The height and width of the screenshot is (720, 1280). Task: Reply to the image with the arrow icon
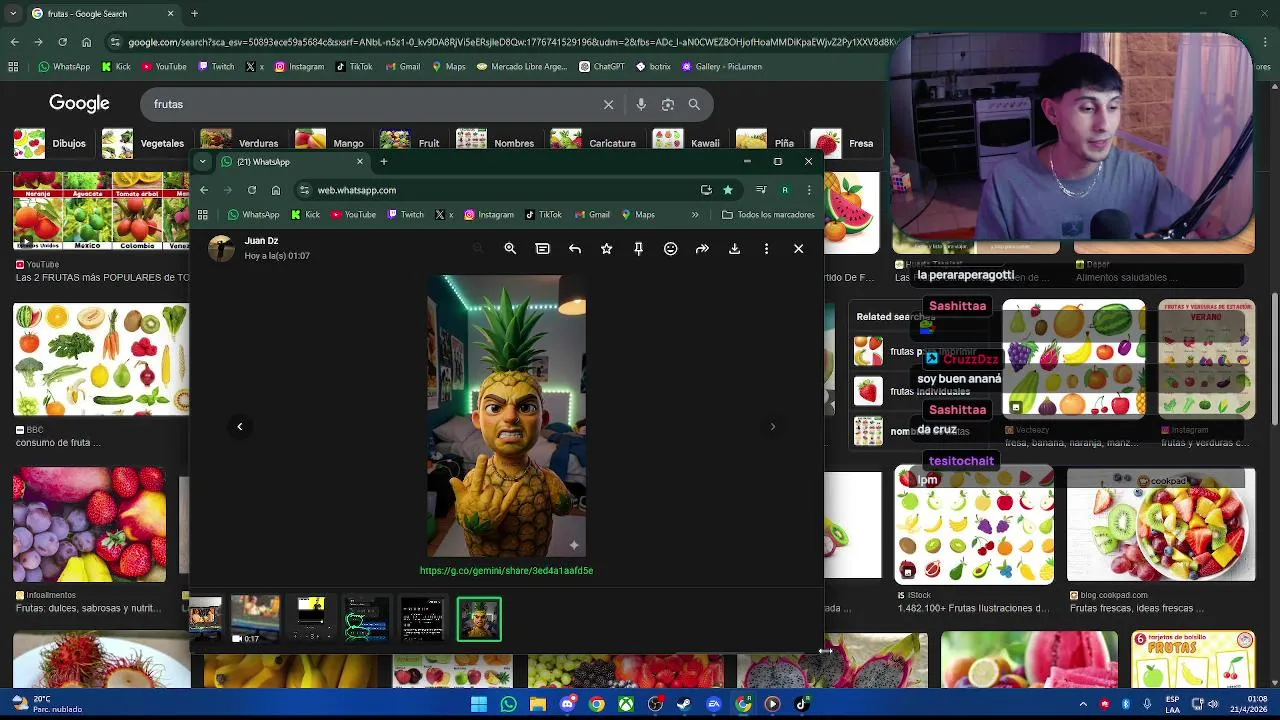click(574, 248)
